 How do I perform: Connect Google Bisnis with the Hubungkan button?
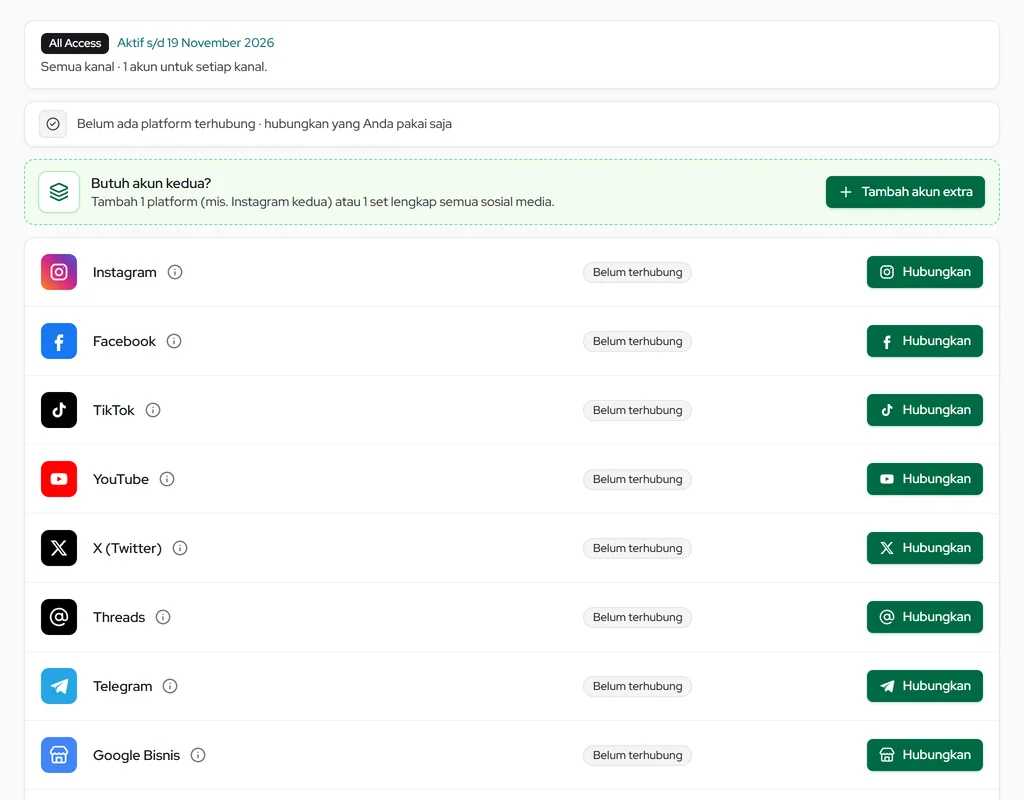click(x=925, y=755)
